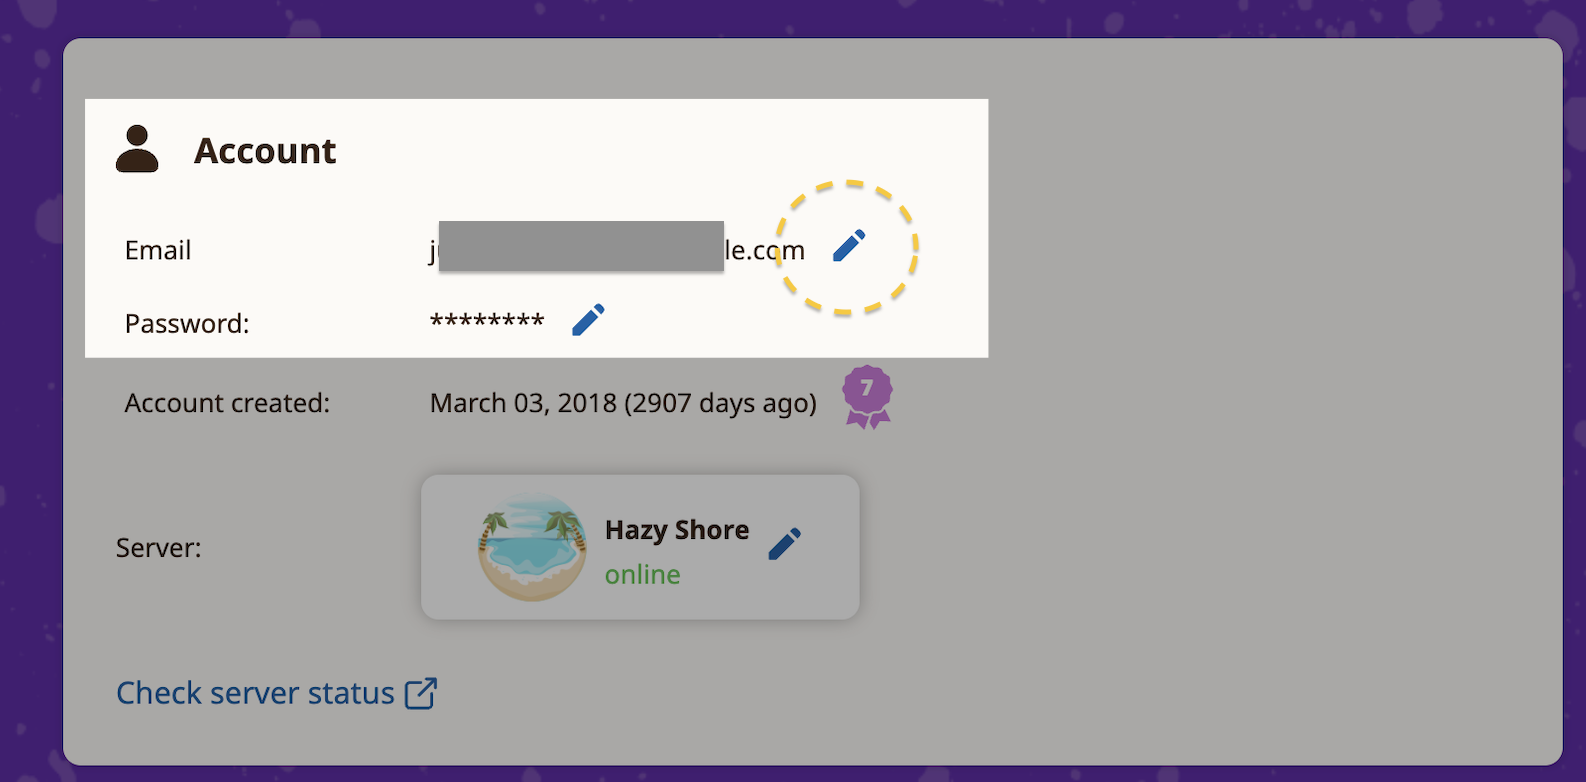Click the Email field label
The height and width of the screenshot is (782, 1586).
pyautogui.click(x=158, y=250)
